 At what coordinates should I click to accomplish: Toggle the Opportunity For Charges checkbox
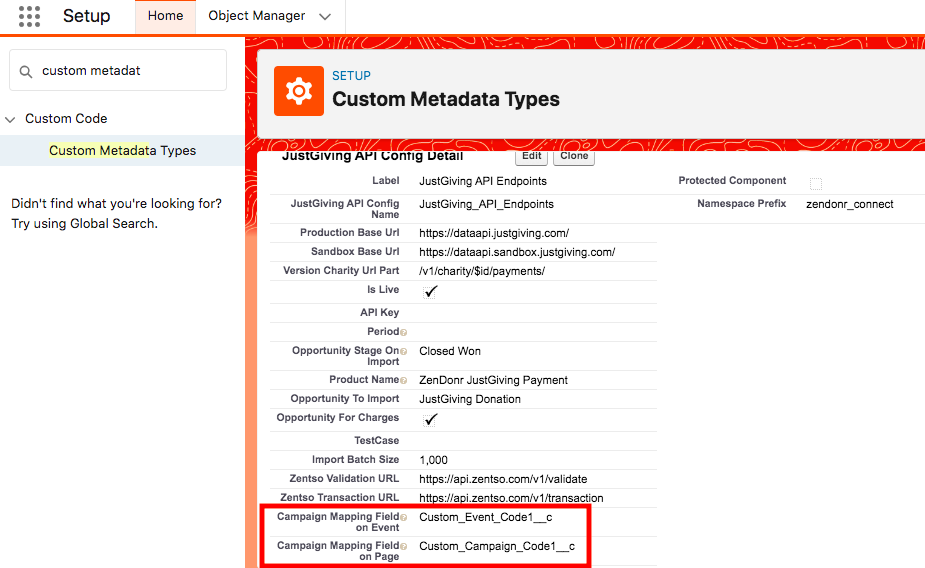(431, 419)
